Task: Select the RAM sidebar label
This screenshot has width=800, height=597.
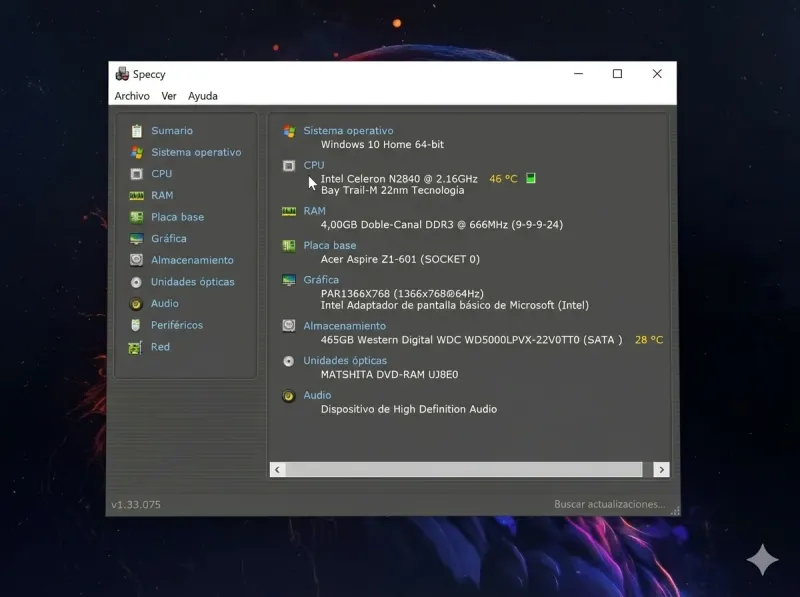Action: [x=162, y=195]
